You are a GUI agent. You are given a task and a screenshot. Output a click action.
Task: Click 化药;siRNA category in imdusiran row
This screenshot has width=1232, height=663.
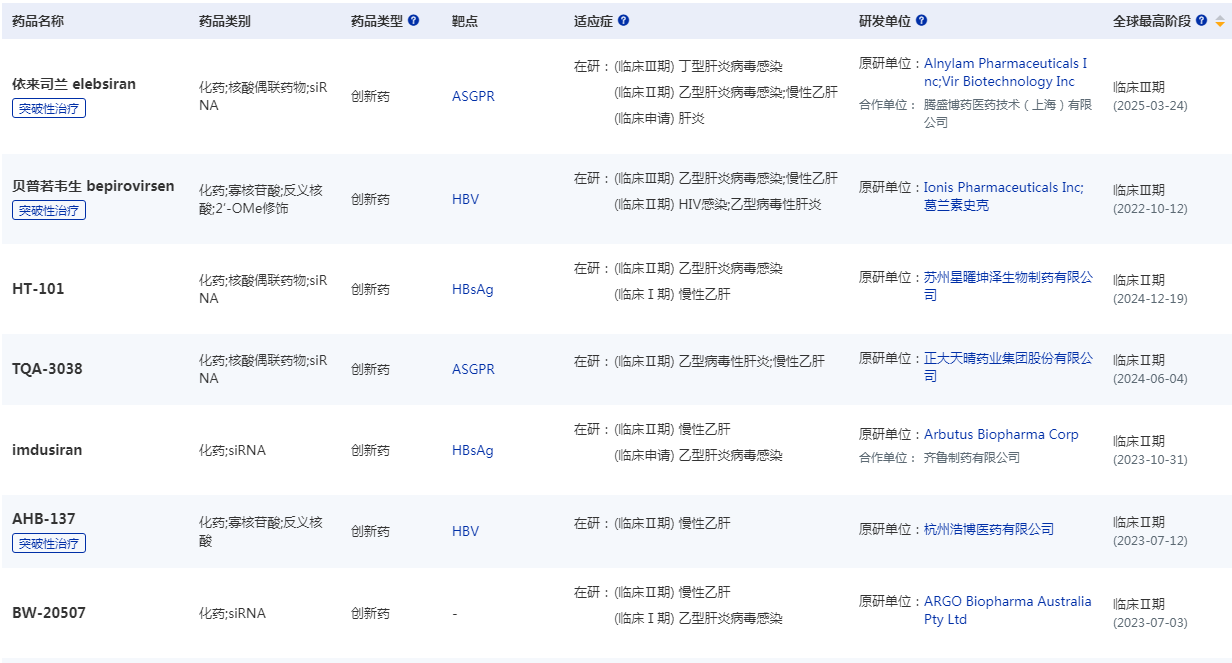[x=232, y=450]
